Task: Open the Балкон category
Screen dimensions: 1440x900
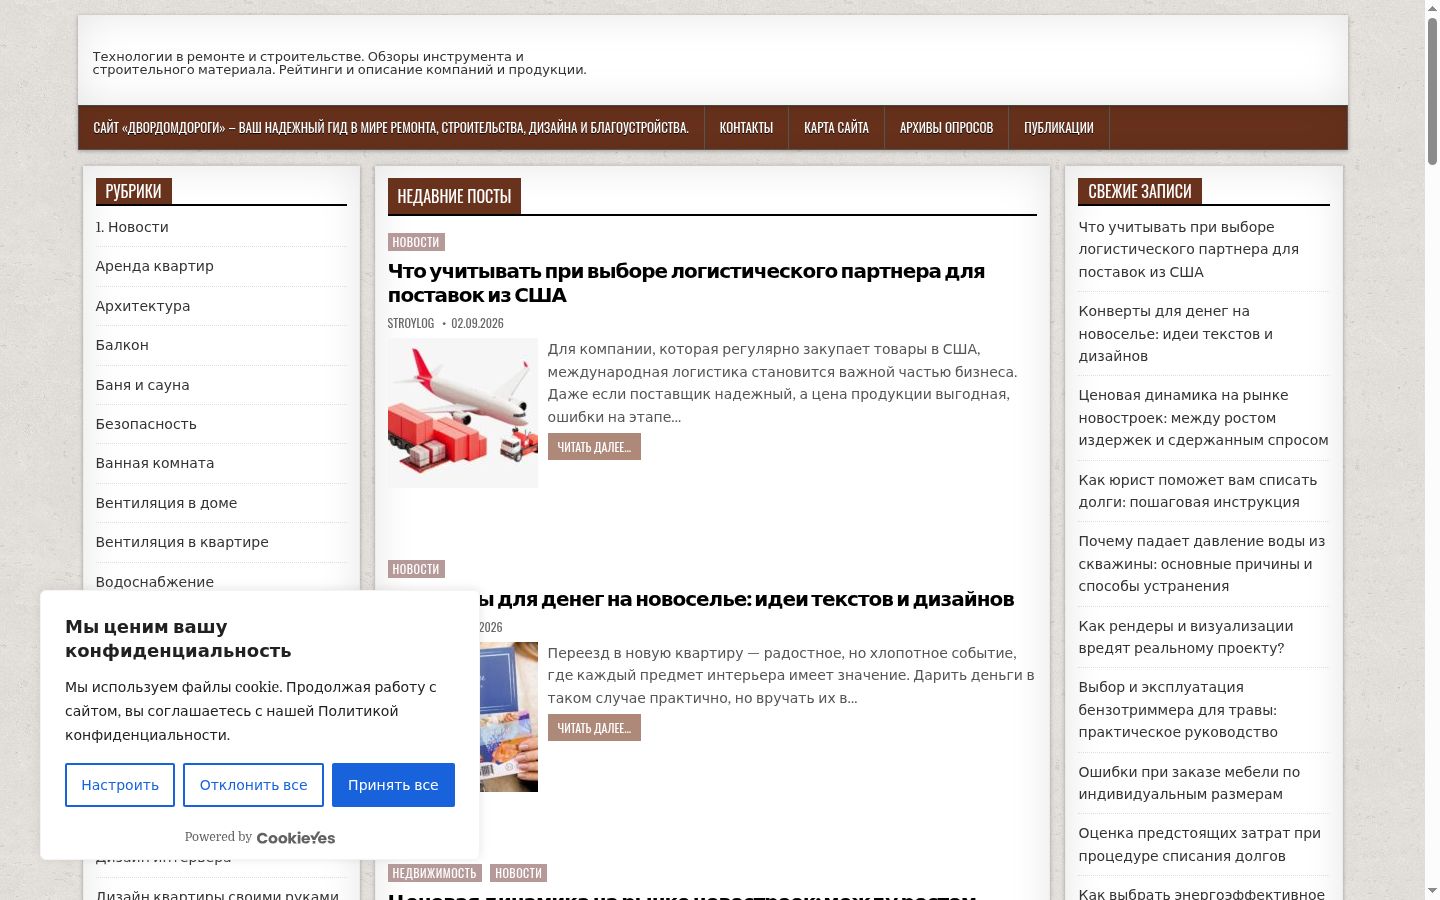Action: click(x=122, y=345)
